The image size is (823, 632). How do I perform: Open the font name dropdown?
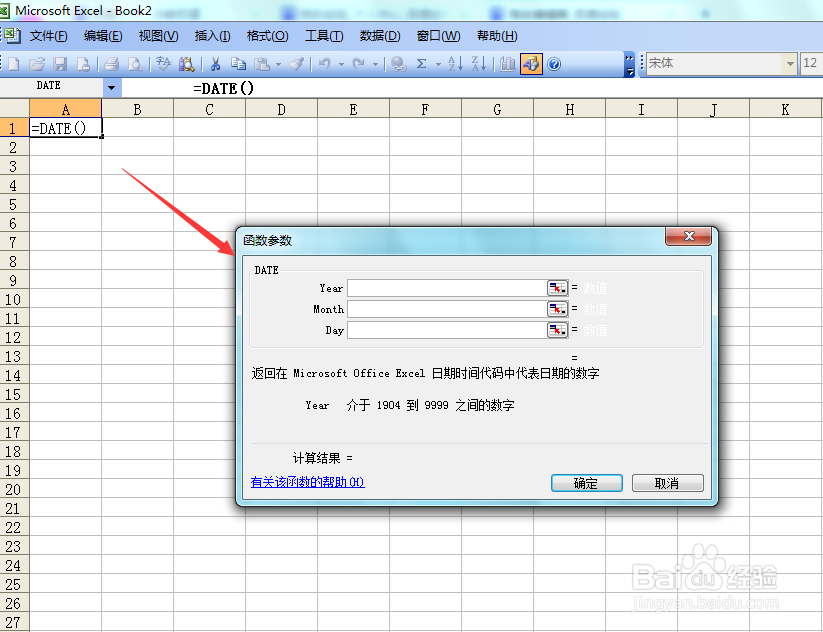(789, 64)
